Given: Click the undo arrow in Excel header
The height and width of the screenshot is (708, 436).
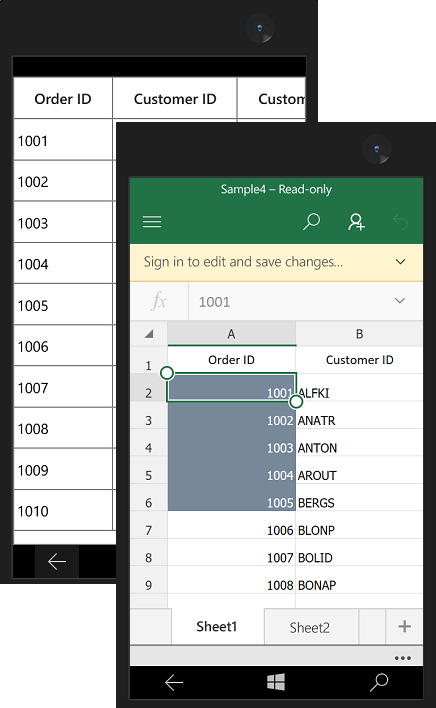Looking at the screenshot, I should pos(400,222).
